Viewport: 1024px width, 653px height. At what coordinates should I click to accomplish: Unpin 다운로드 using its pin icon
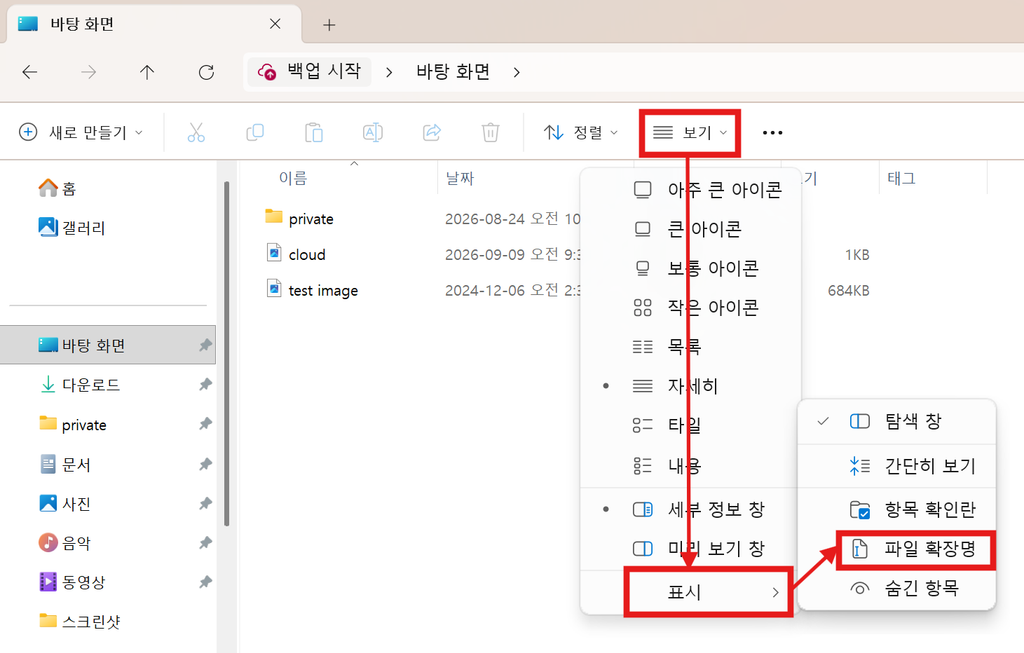[x=205, y=385]
